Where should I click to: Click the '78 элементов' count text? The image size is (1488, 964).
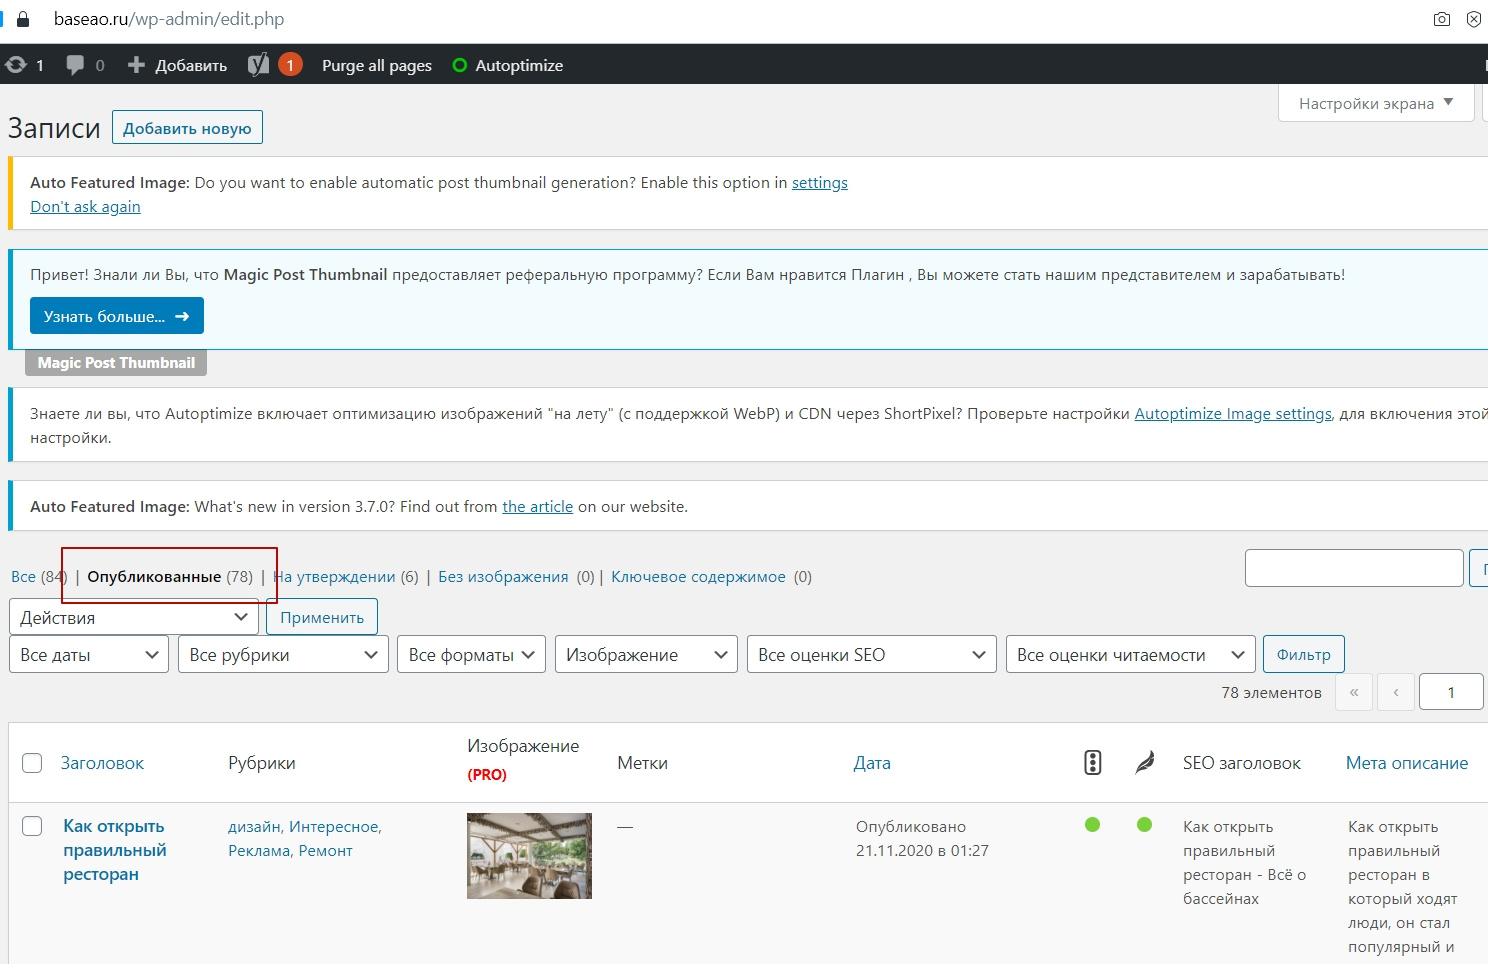point(1271,692)
